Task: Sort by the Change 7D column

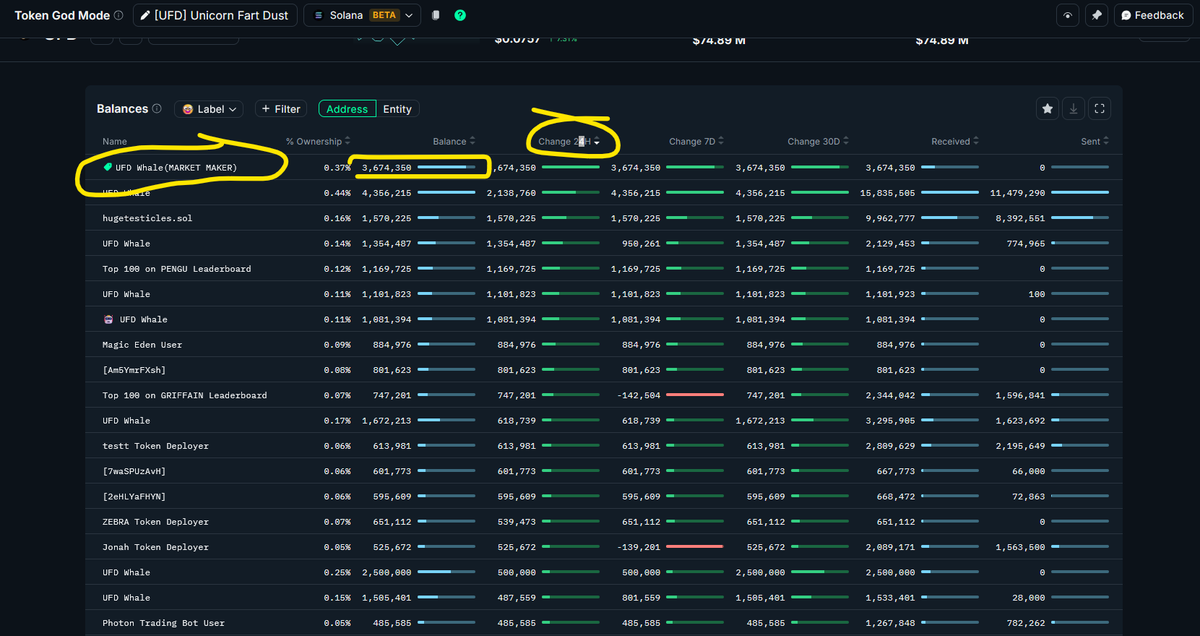Action: click(697, 142)
